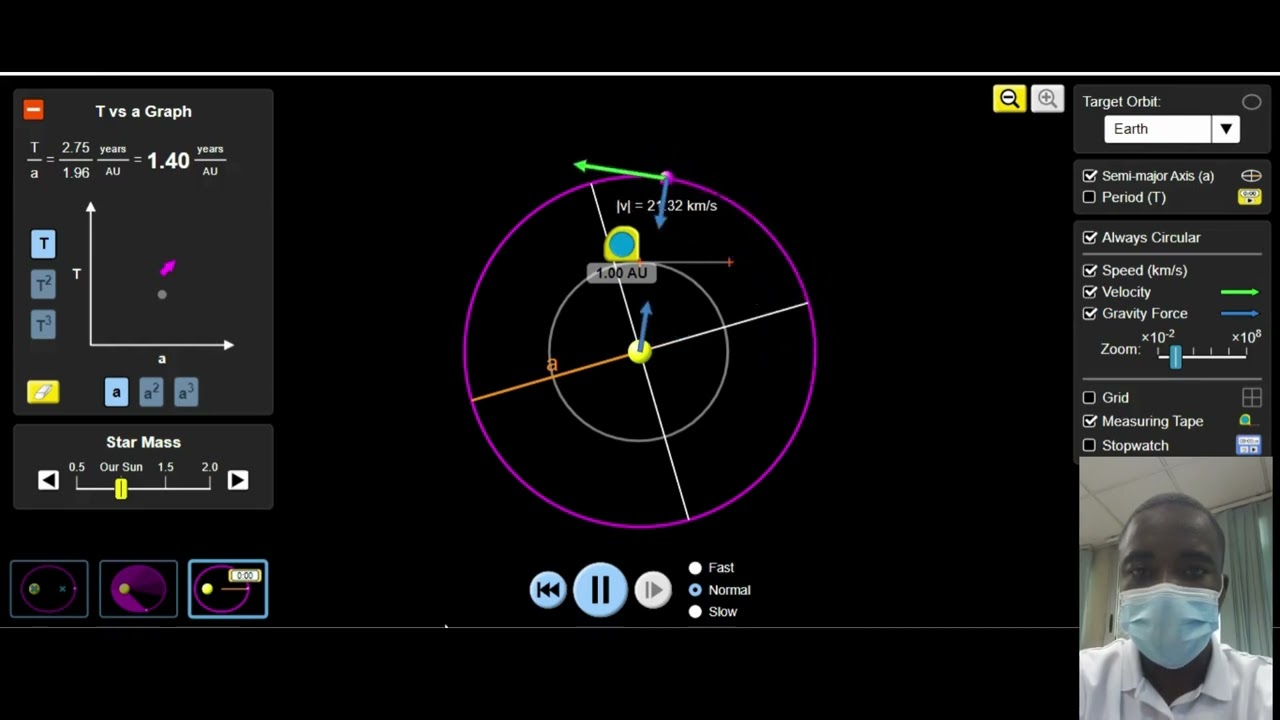Open the second-law swept area scene thumbnail
This screenshot has height=720, width=1280.
[x=138, y=589]
